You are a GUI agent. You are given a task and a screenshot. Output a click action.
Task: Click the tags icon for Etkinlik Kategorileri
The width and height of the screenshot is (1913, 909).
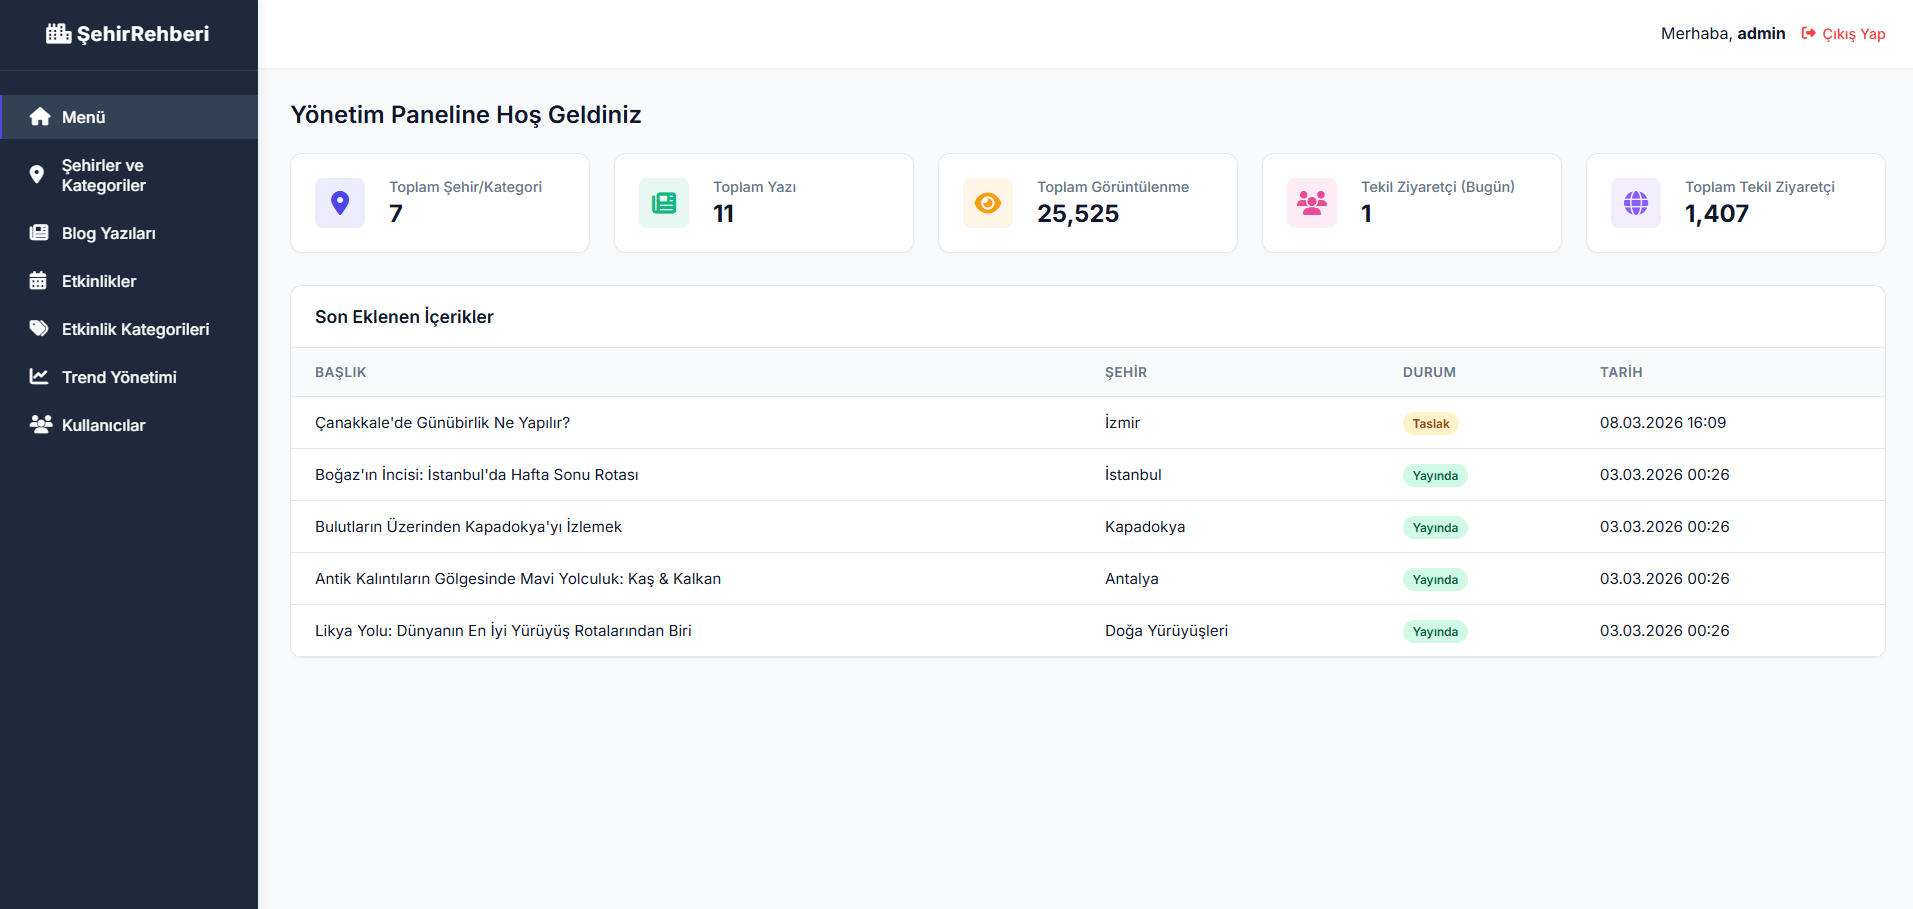[x=39, y=329]
